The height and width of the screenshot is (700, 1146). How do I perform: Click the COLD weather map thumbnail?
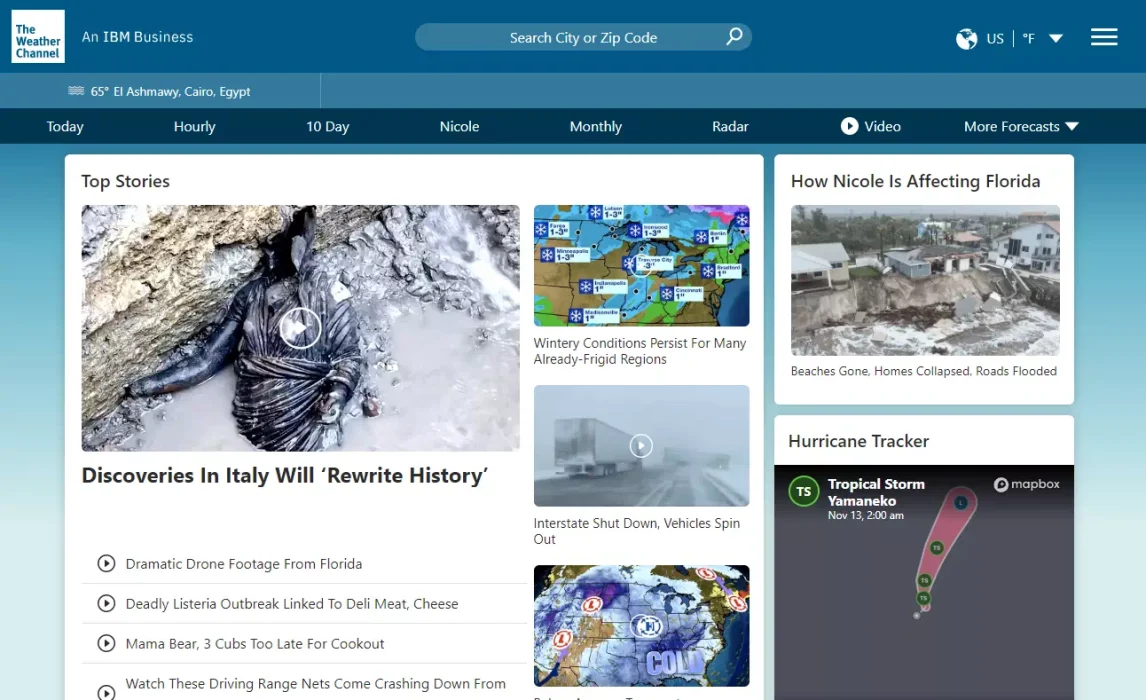pos(641,625)
